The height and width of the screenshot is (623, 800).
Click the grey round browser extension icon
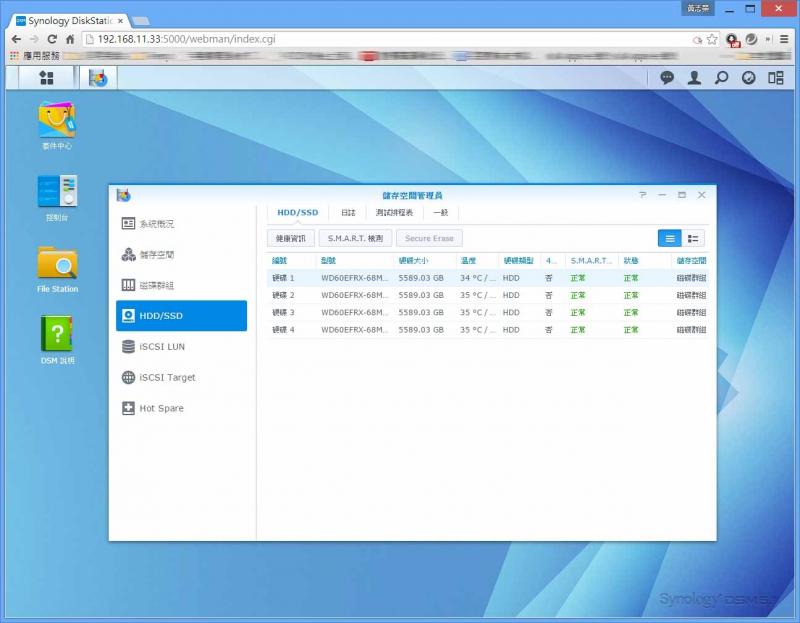click(752, 39)
